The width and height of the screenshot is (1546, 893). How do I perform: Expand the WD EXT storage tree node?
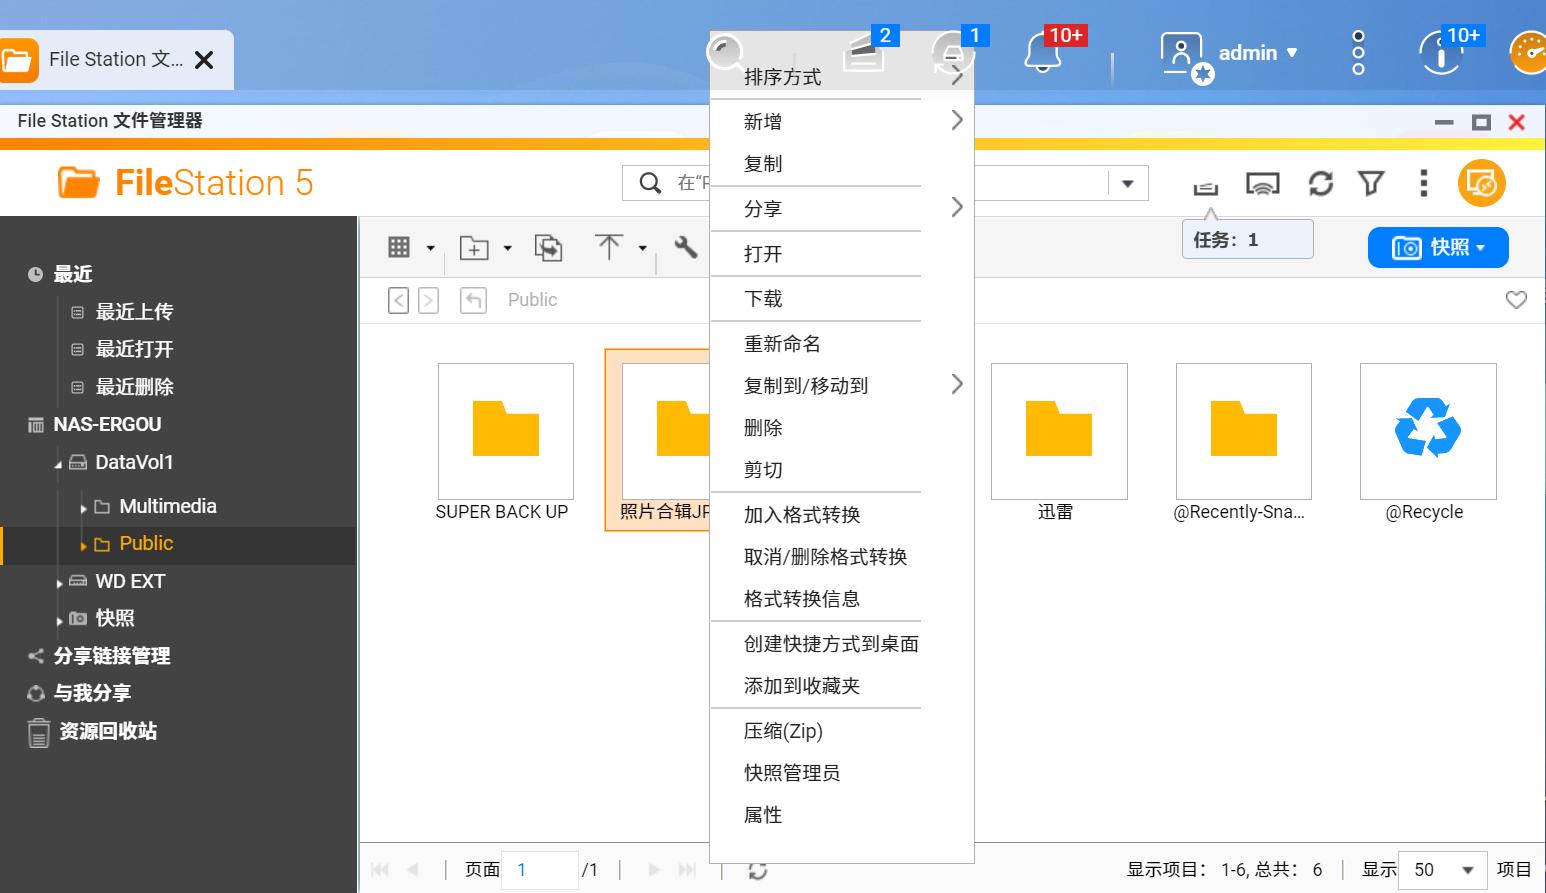(x=60, y=581)
